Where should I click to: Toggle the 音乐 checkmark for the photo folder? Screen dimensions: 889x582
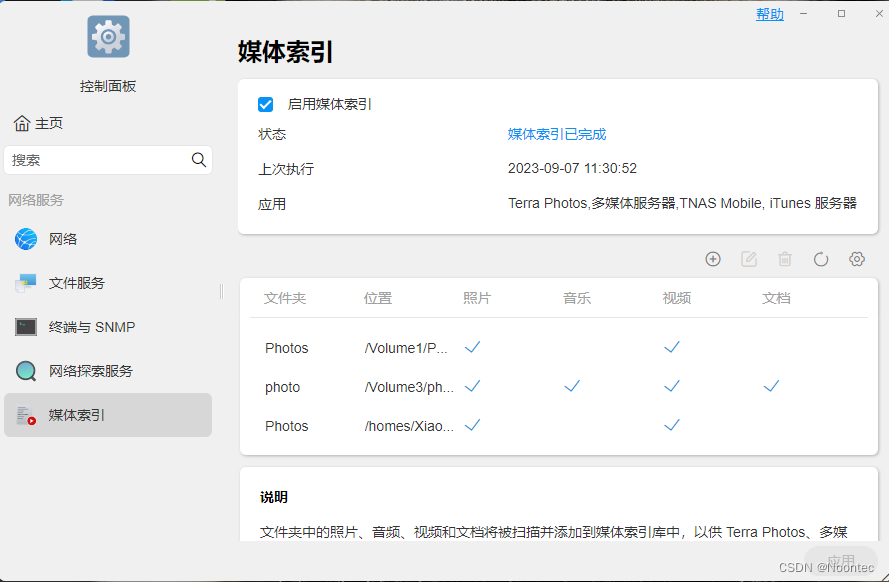571,386
